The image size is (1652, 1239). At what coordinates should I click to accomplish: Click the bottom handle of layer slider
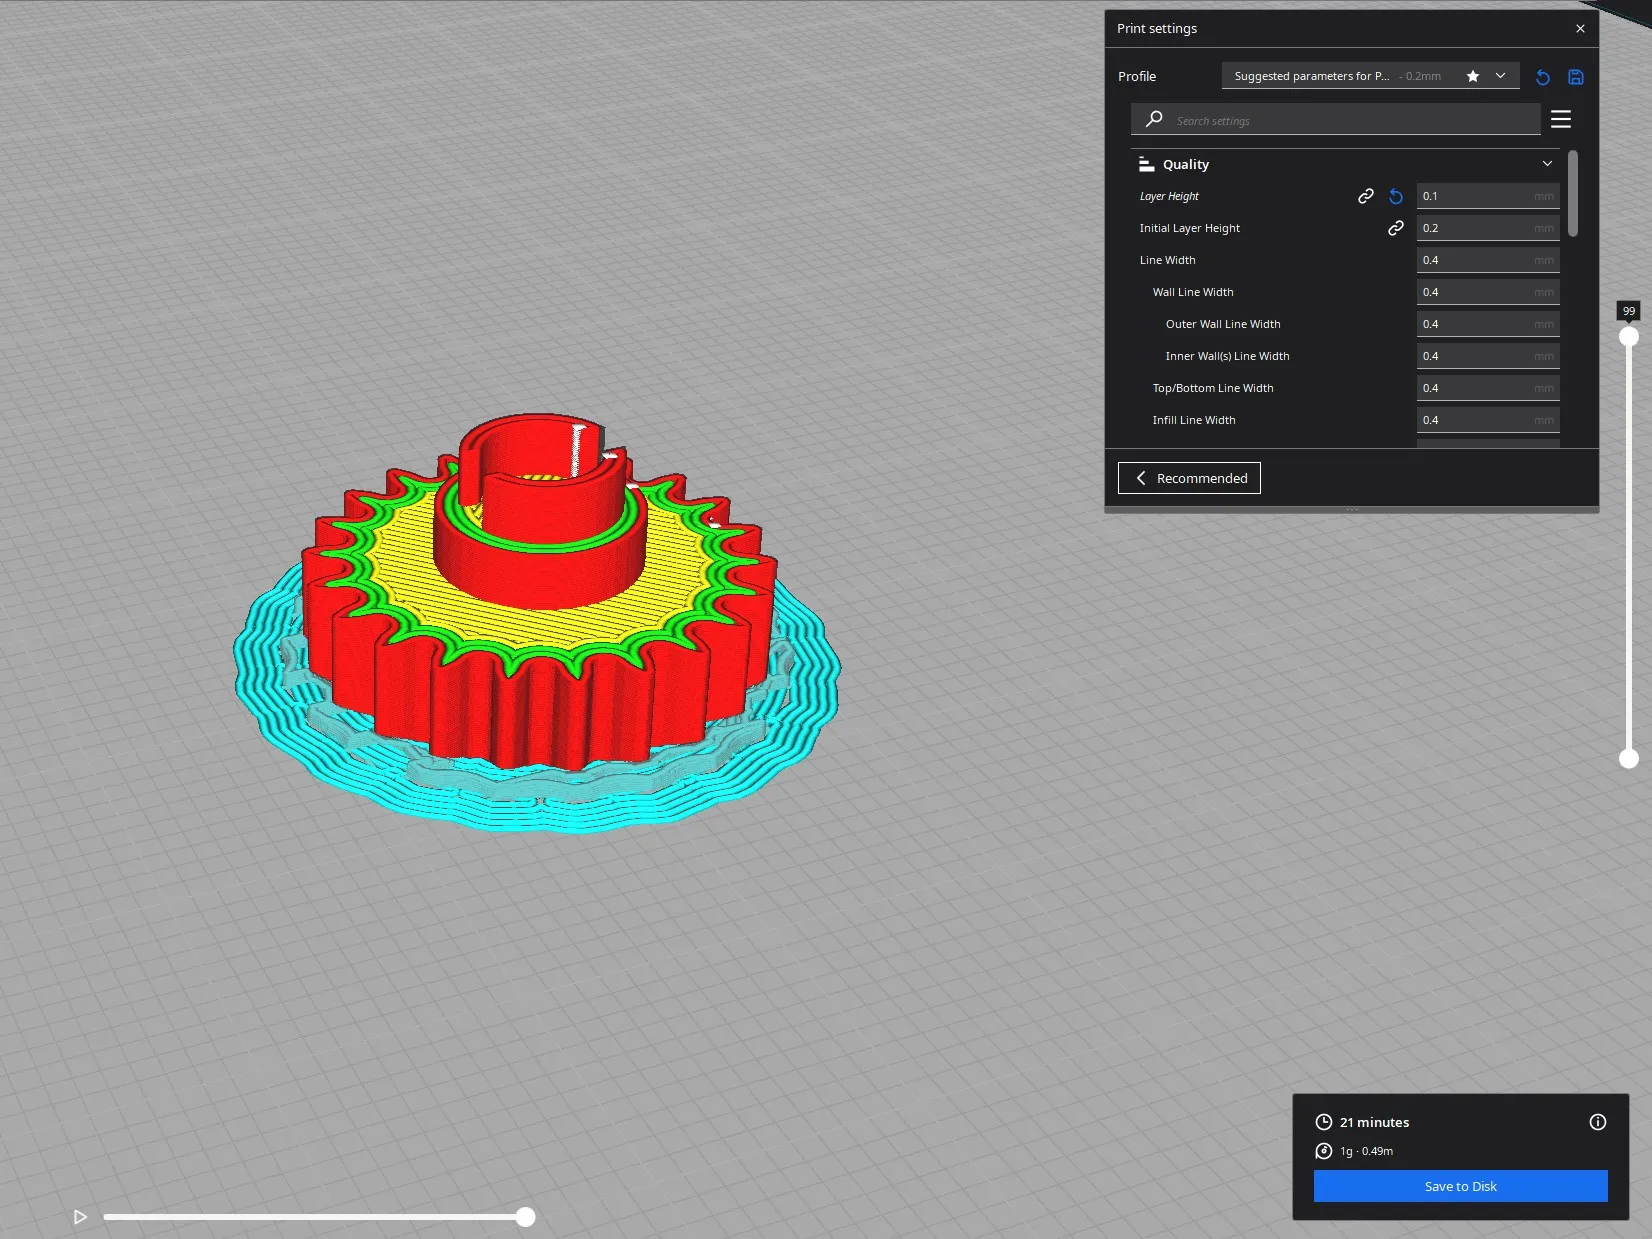[x=1629, y=759]
